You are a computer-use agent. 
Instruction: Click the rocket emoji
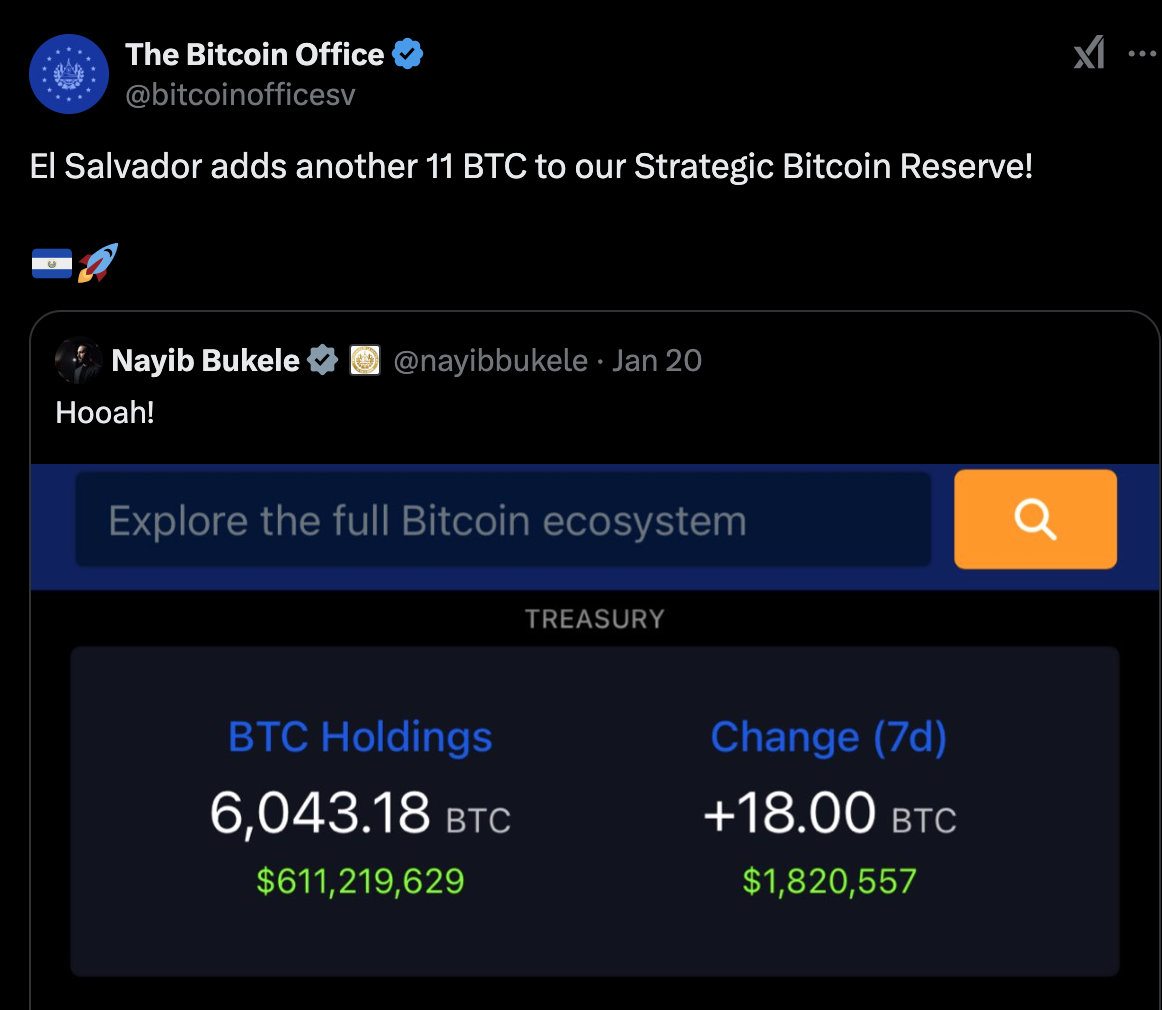[x=98, y=263]
